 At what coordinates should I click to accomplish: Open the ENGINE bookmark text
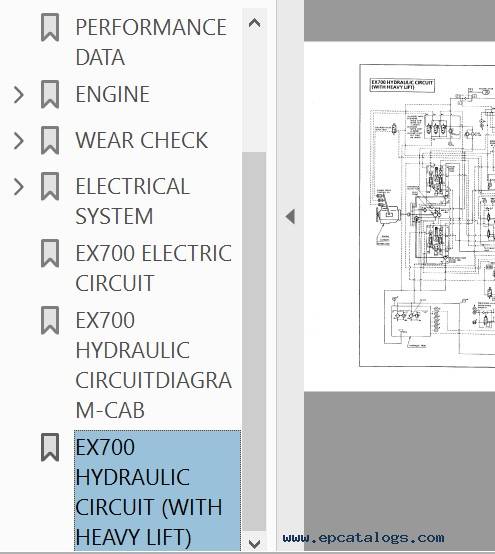(x=113, y=94)
